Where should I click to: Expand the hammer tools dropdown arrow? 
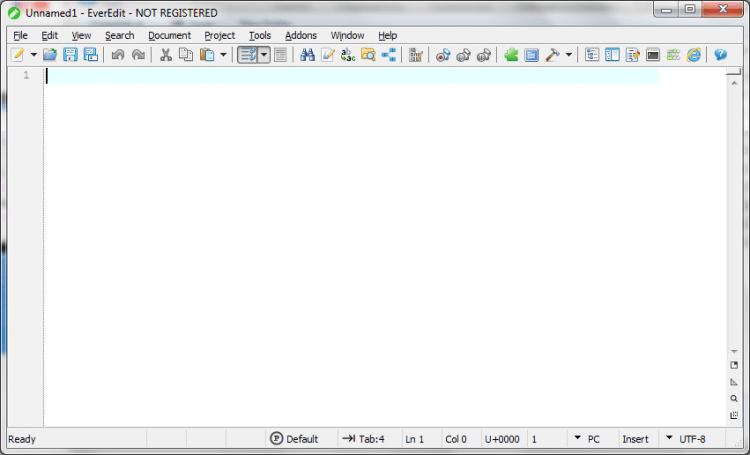tap(569, 55)
